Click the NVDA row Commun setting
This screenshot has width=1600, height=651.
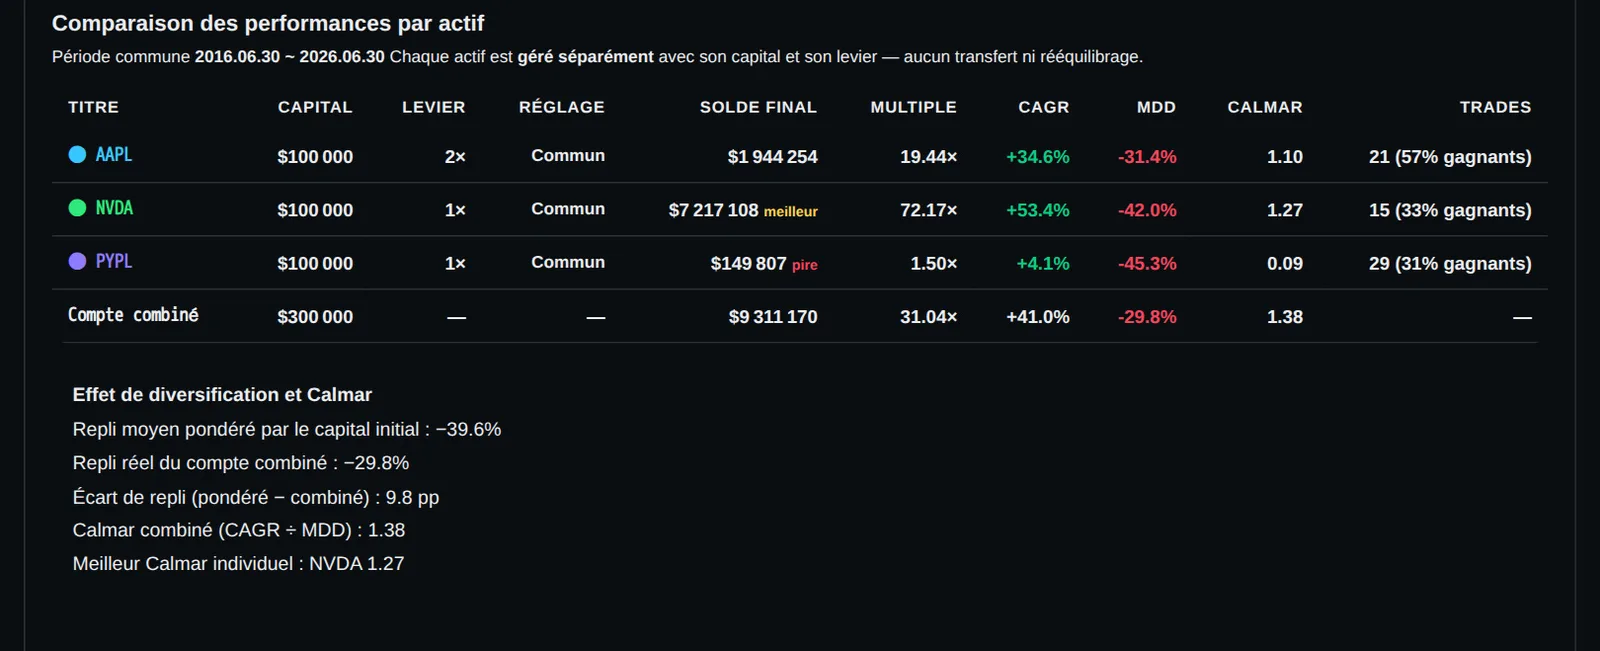pos(568,208)
